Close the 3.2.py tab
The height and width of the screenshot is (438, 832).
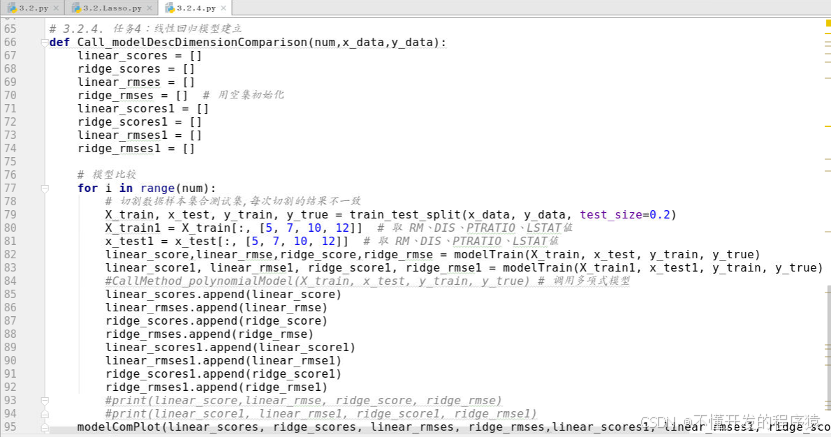56,8
